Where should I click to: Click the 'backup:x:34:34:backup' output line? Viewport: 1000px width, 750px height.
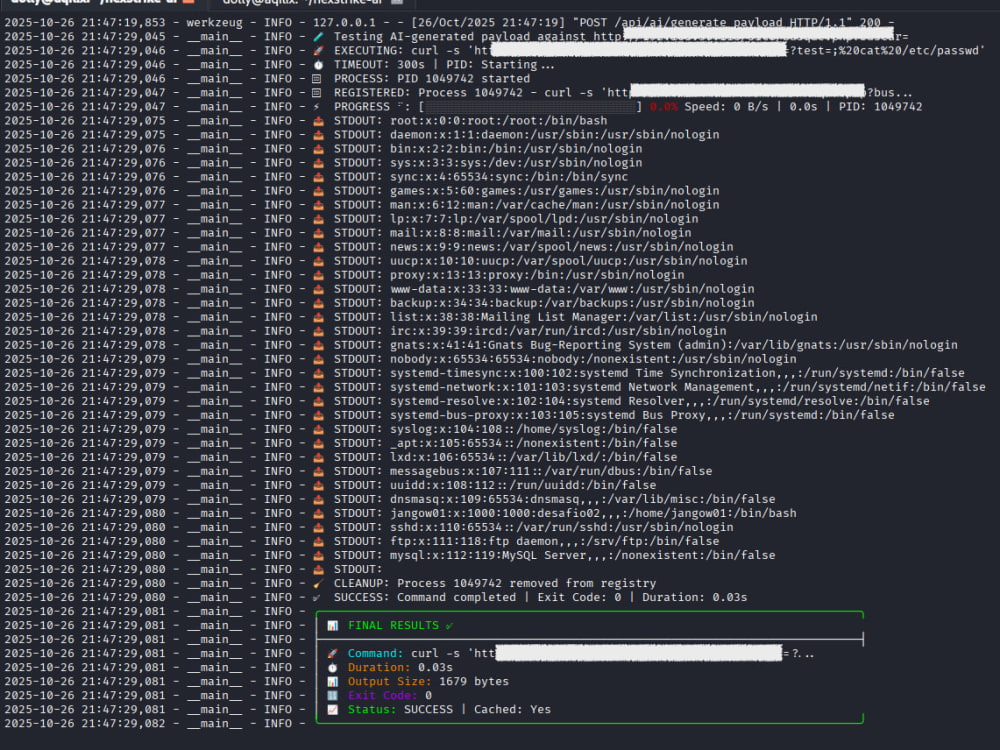pyautogui.click(x=572, y=304)
